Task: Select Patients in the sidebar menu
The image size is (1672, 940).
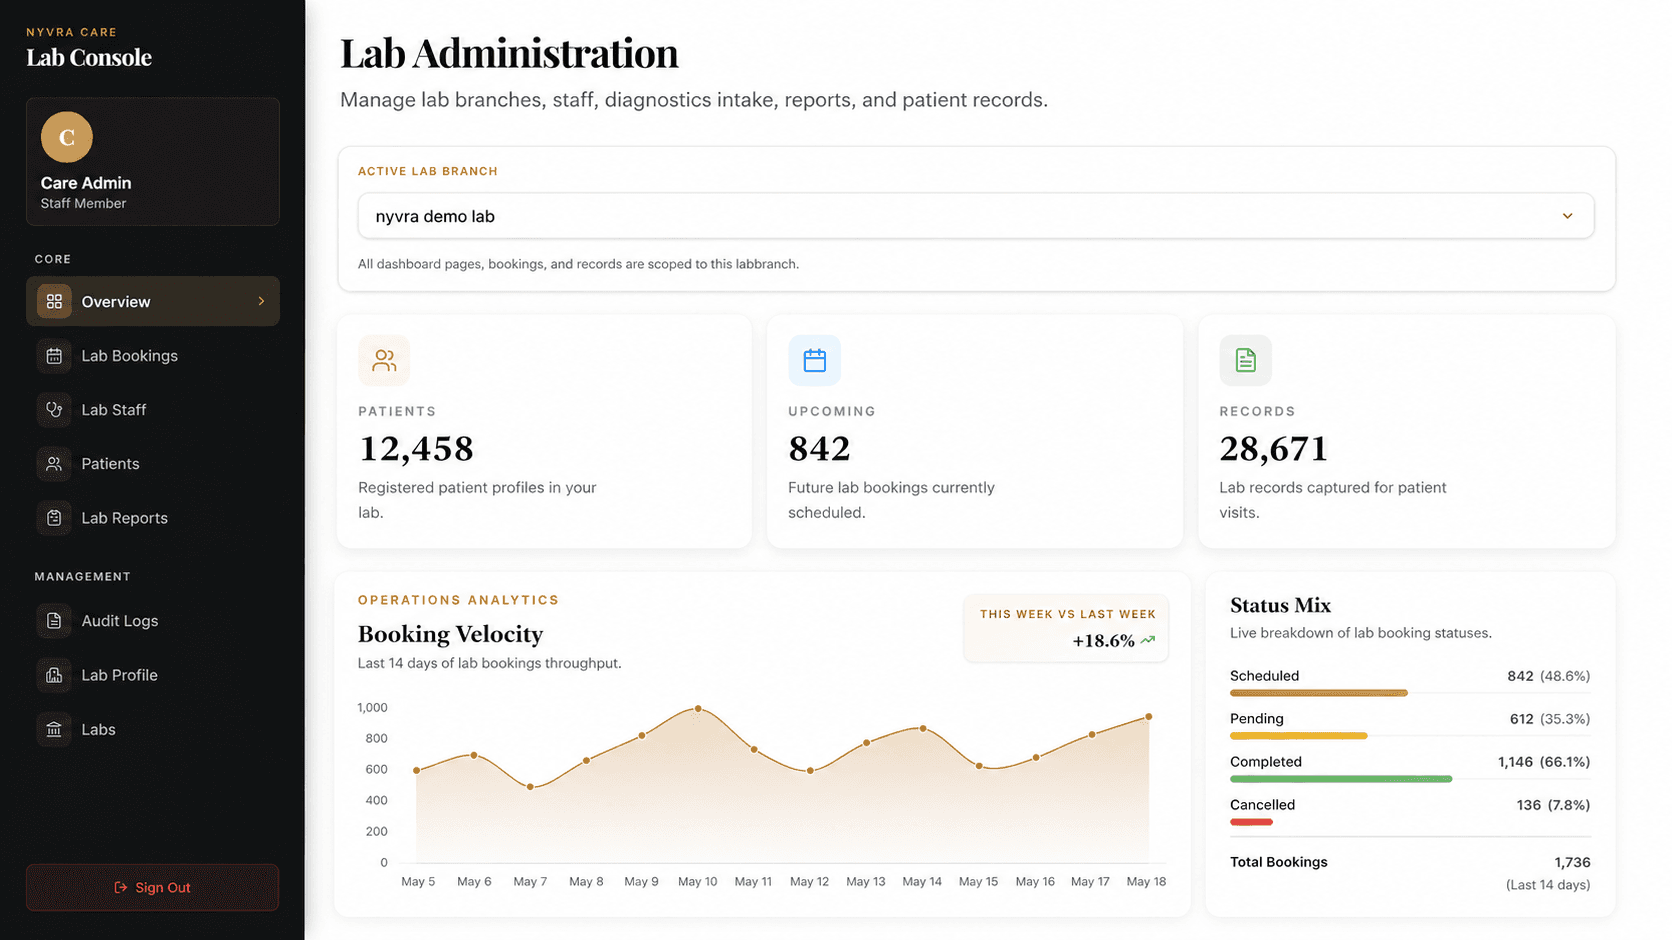Action: [153, 463]
